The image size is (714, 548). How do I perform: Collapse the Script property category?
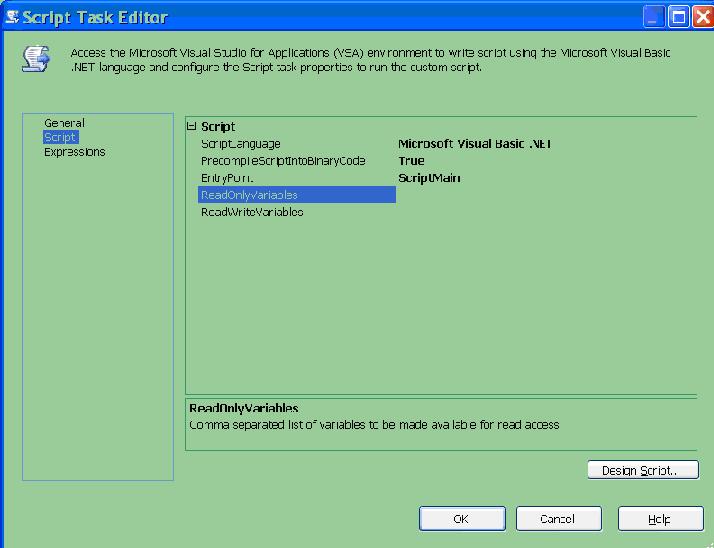(192, 126)
